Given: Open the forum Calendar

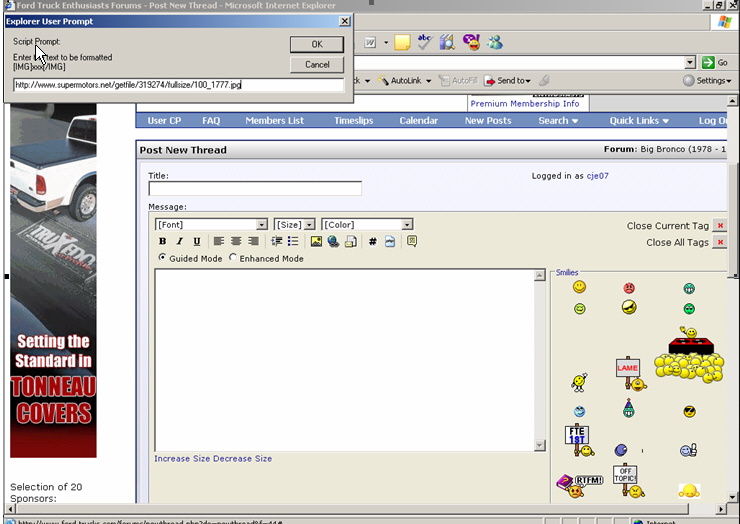Looking at the screenshot, I should click(419, 120).
